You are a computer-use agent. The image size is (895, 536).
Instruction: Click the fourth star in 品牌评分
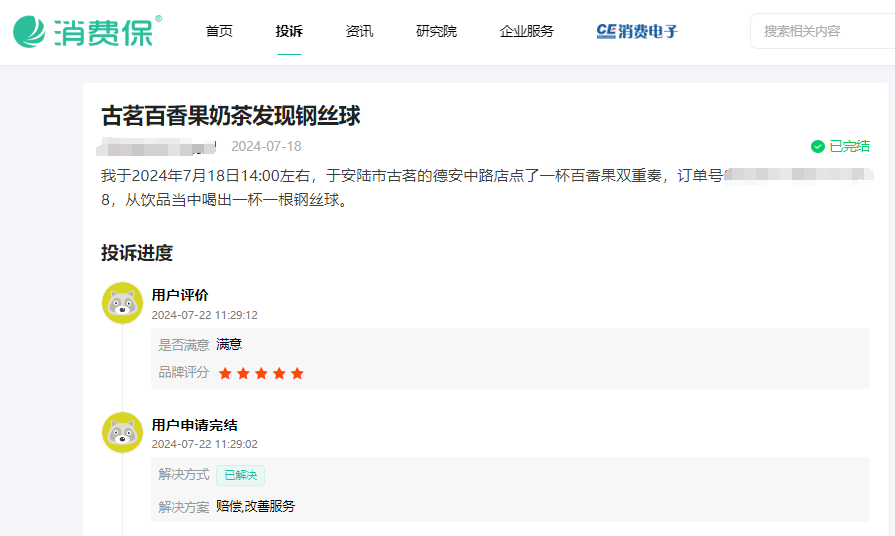click(x=279, y=373)
